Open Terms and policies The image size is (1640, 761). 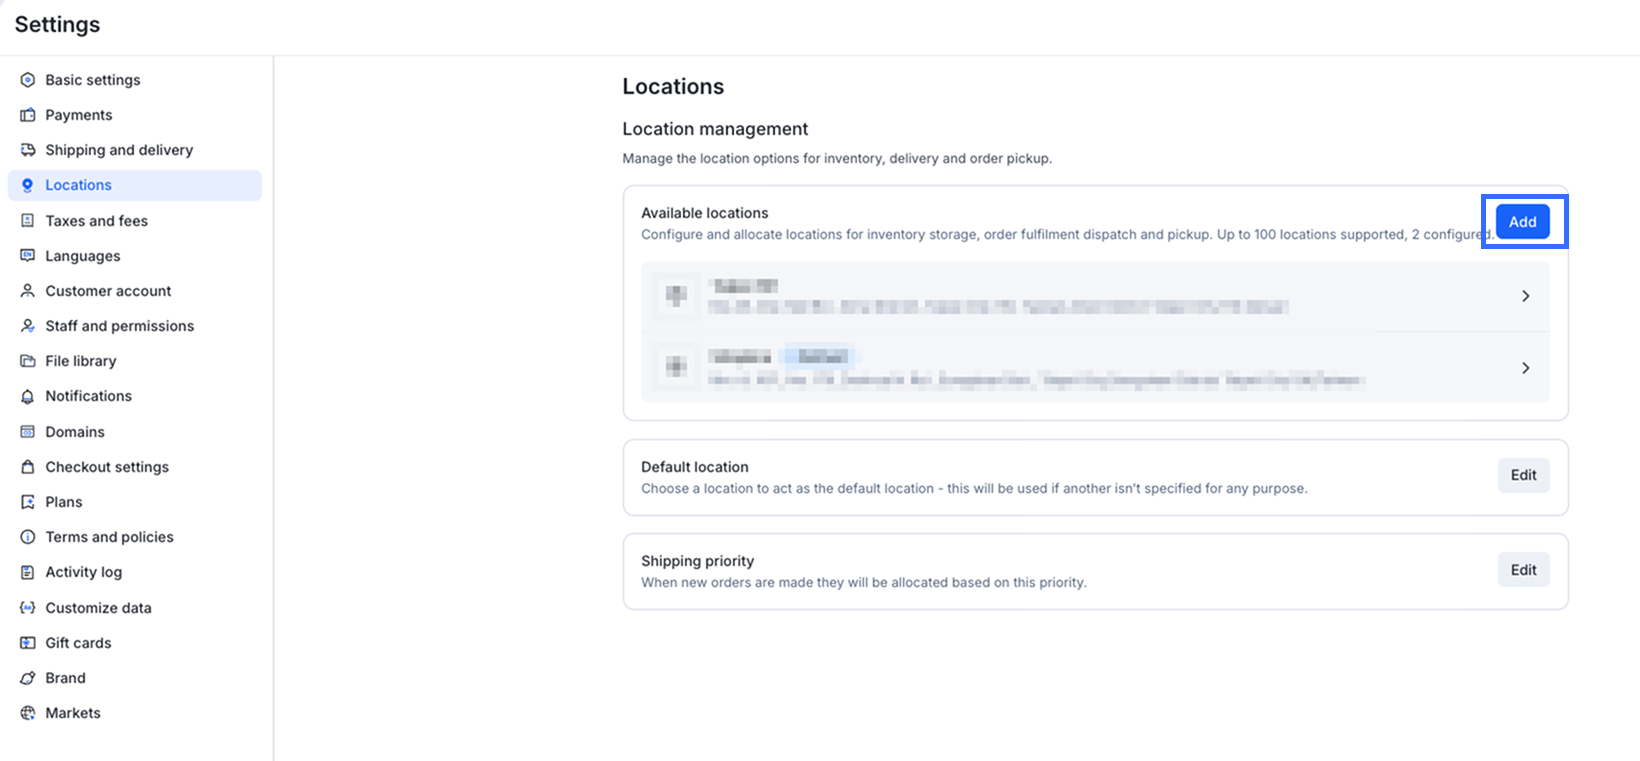click(x=109, y=537)
